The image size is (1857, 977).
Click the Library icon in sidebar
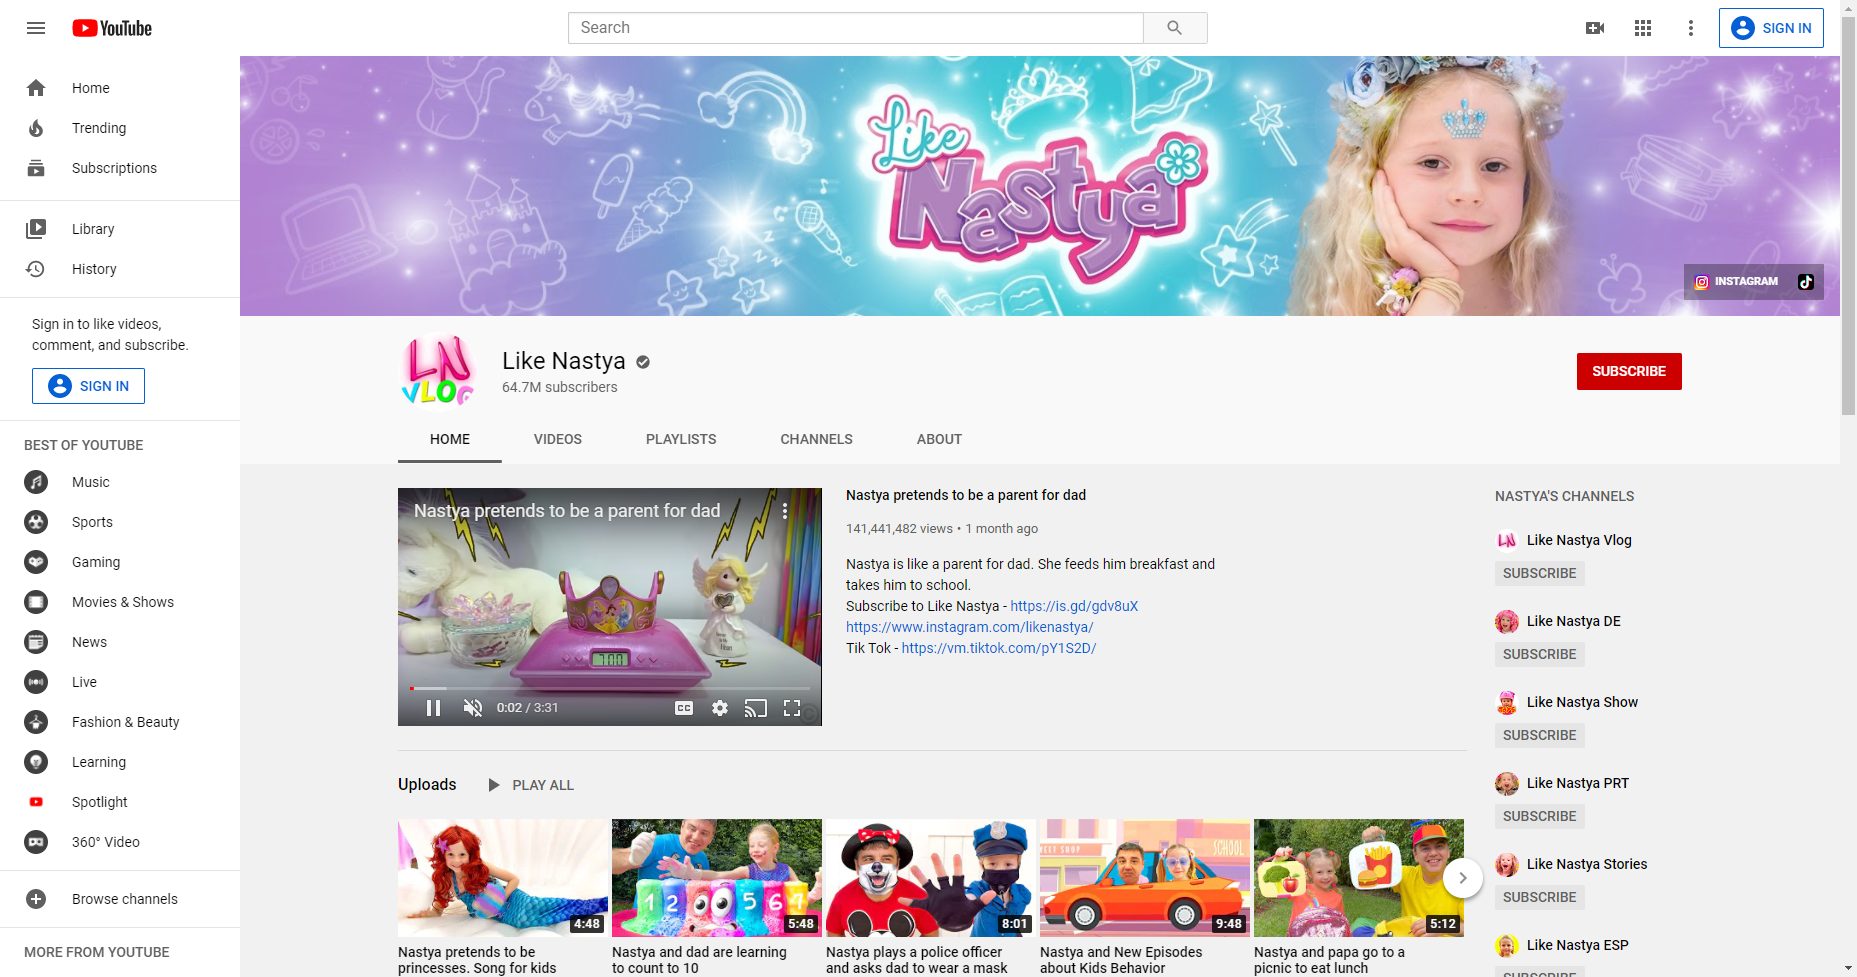(x=36, y=229)
